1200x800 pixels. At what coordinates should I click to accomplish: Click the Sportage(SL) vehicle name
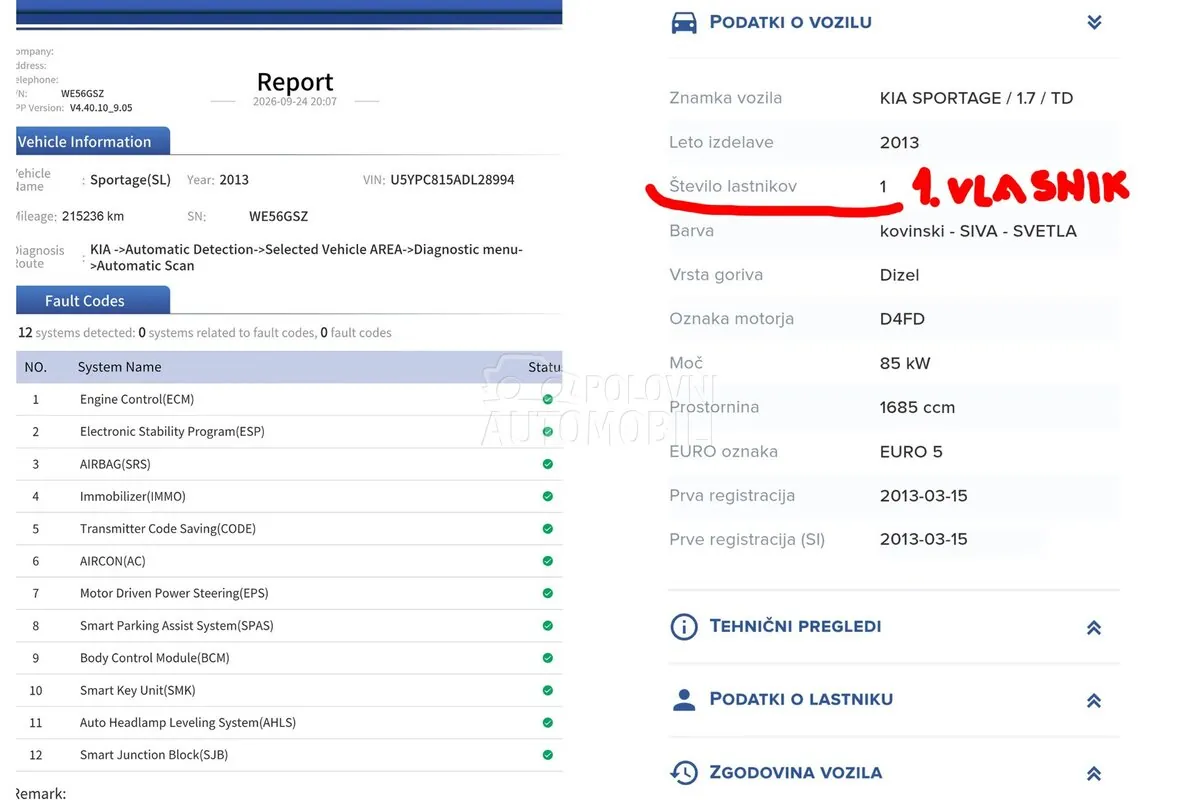tap(130, 180)
